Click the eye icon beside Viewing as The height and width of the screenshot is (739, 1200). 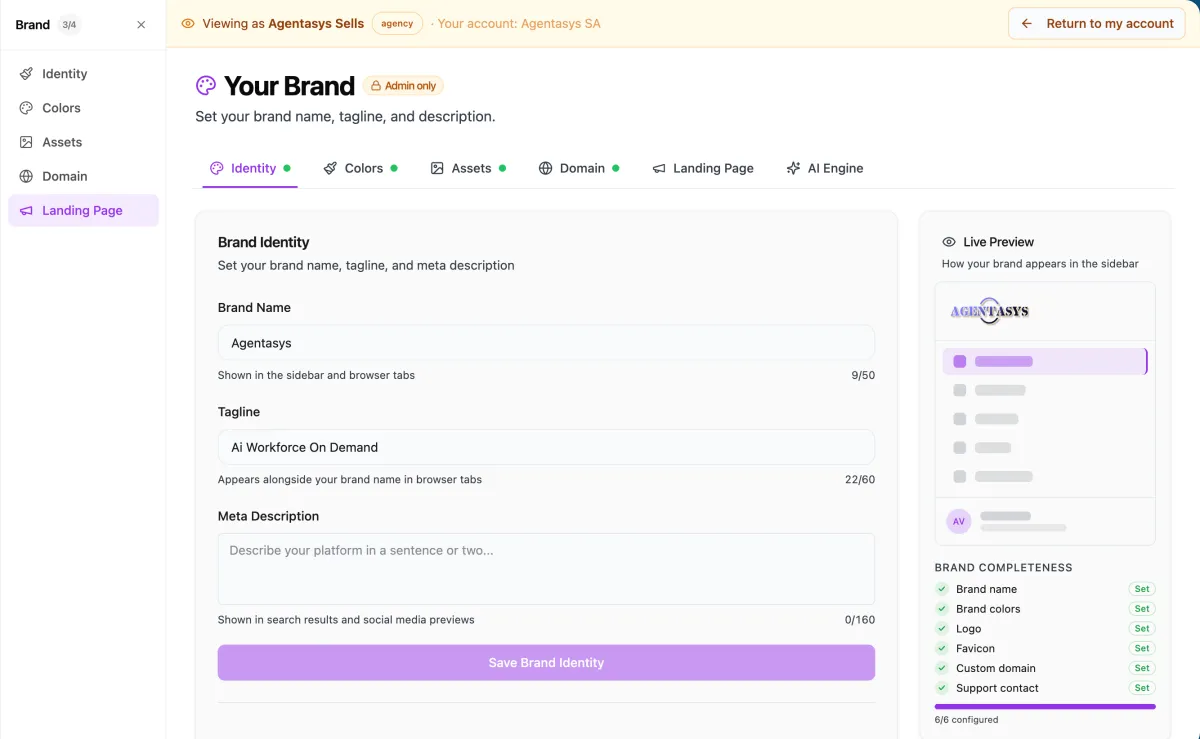[x=188, y=23]
